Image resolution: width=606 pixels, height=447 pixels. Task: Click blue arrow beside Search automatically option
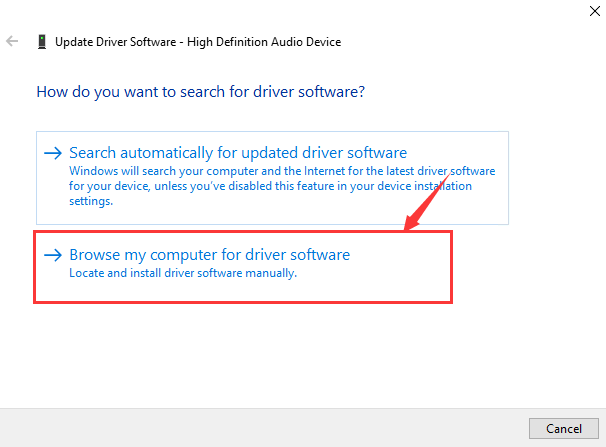point(53,153)
